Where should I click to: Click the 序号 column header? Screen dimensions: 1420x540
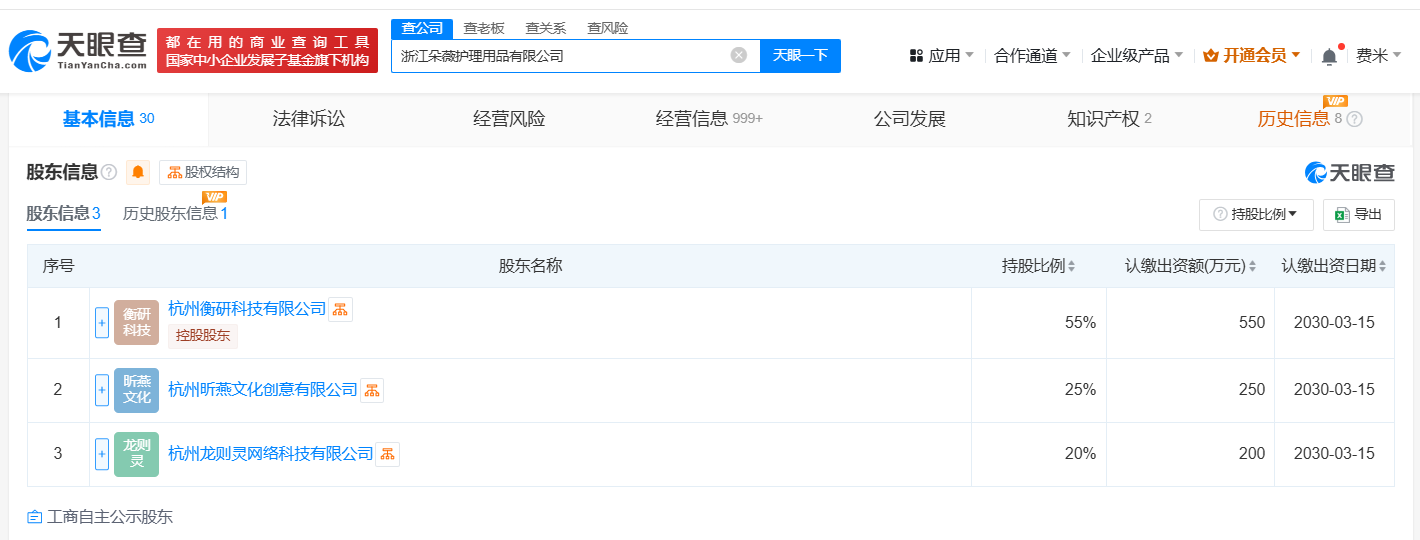(58, 266)
